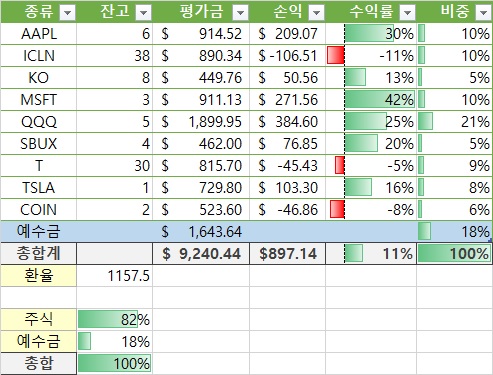The width and height of the screenshot is (493, 375).
Task: Click the AAPL 30% return data bar
Action: point(369,34)
